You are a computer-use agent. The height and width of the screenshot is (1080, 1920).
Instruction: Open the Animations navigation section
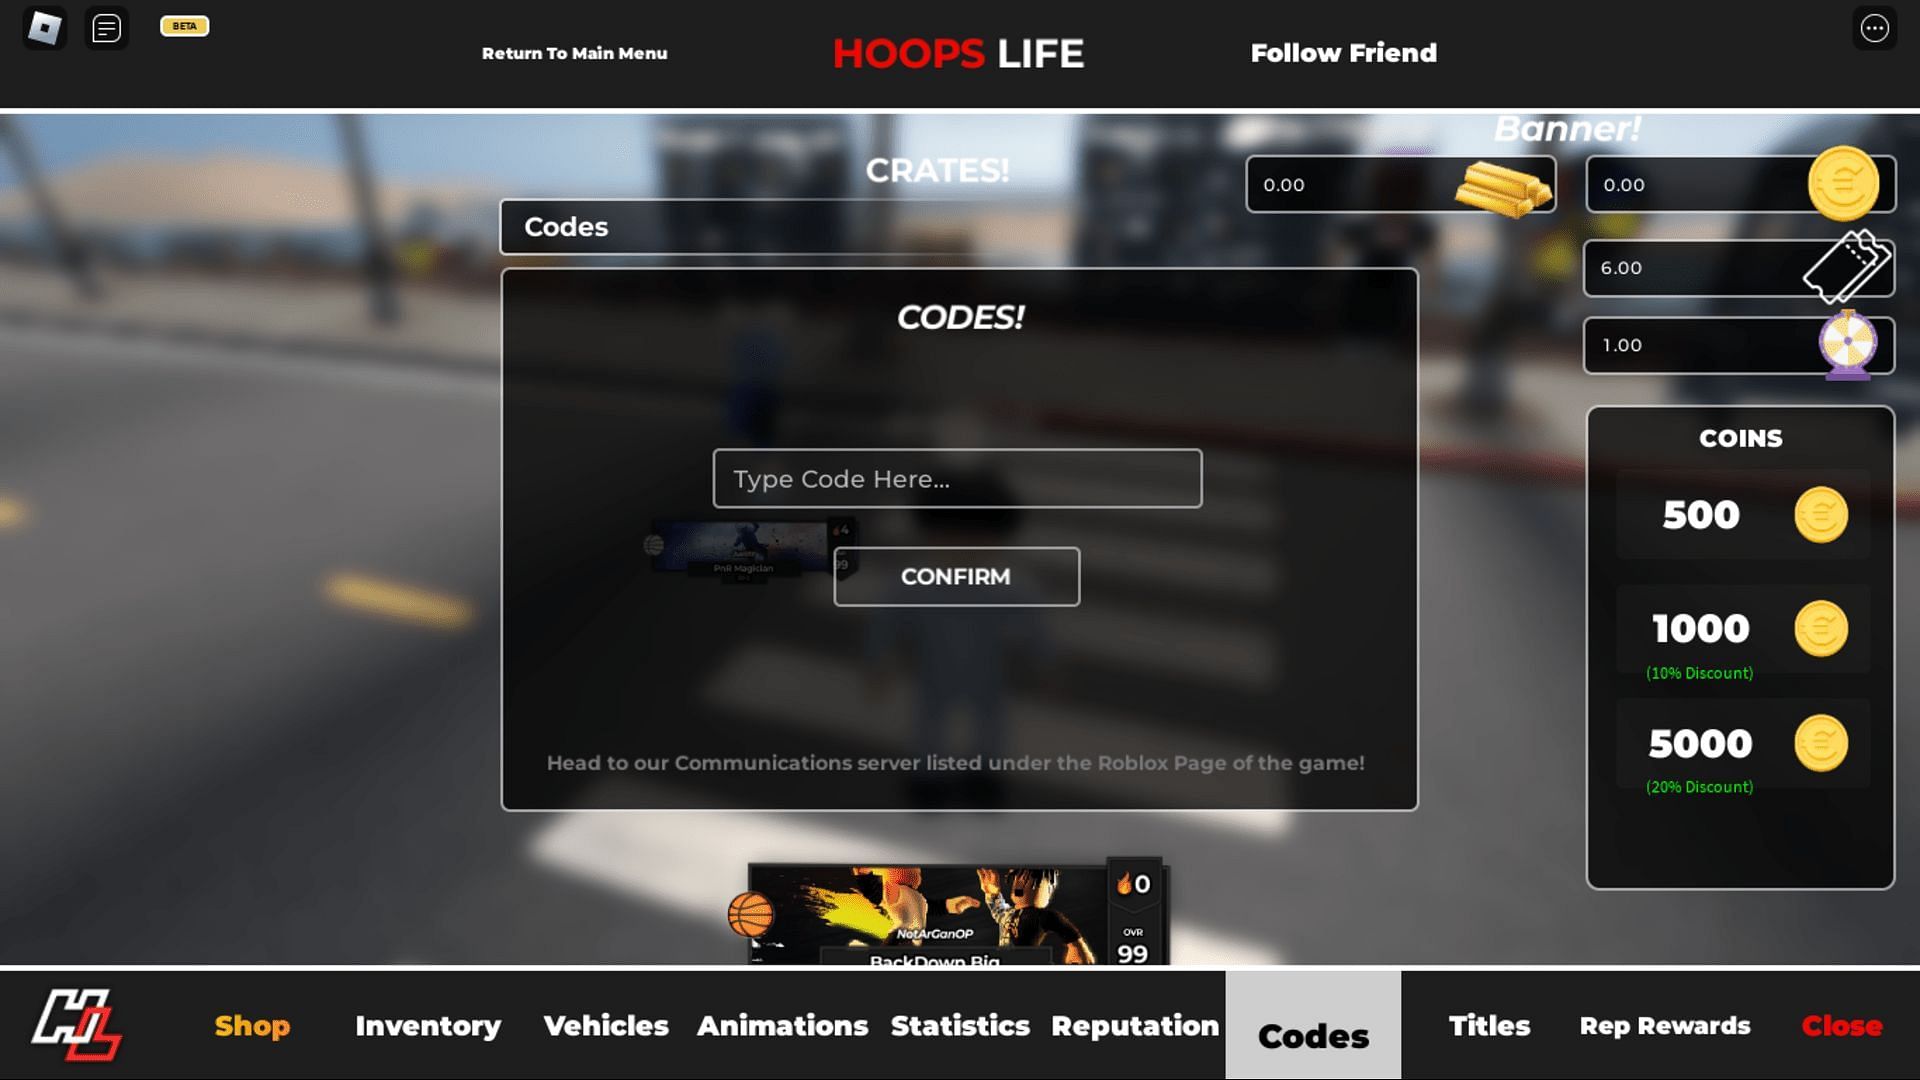coord(782,1025)
